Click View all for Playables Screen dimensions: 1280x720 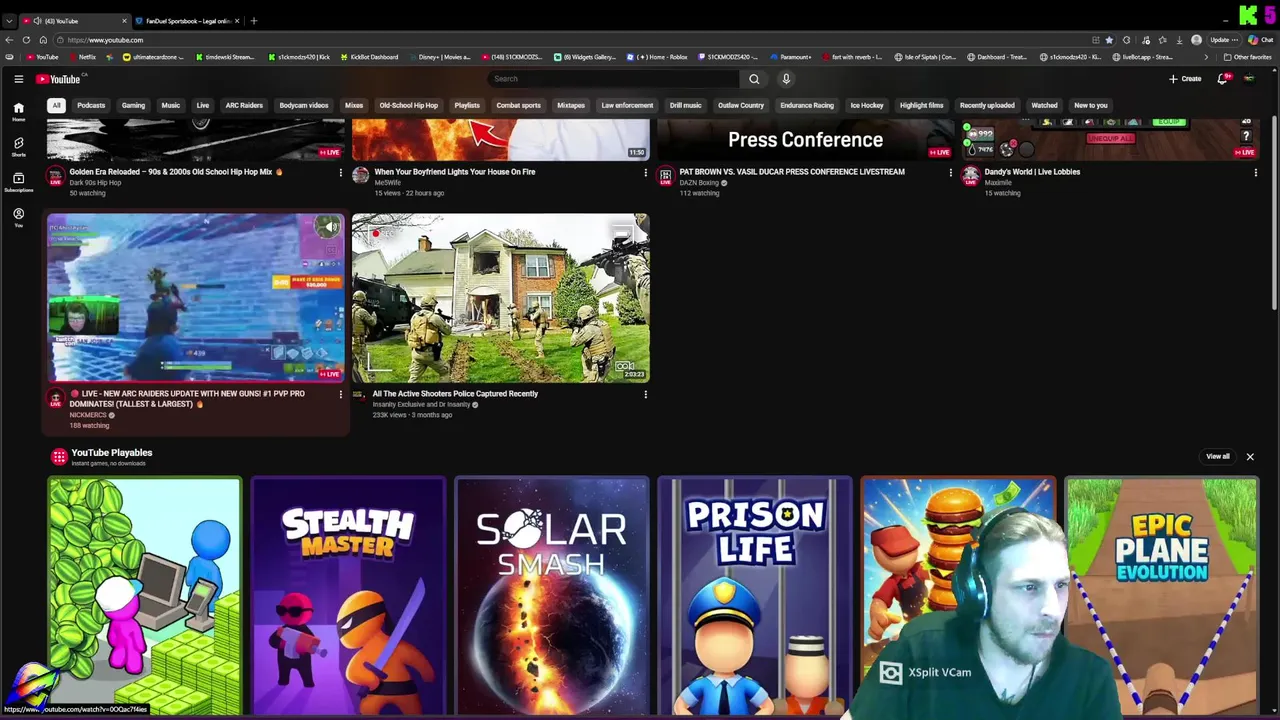coord(1217,457)
